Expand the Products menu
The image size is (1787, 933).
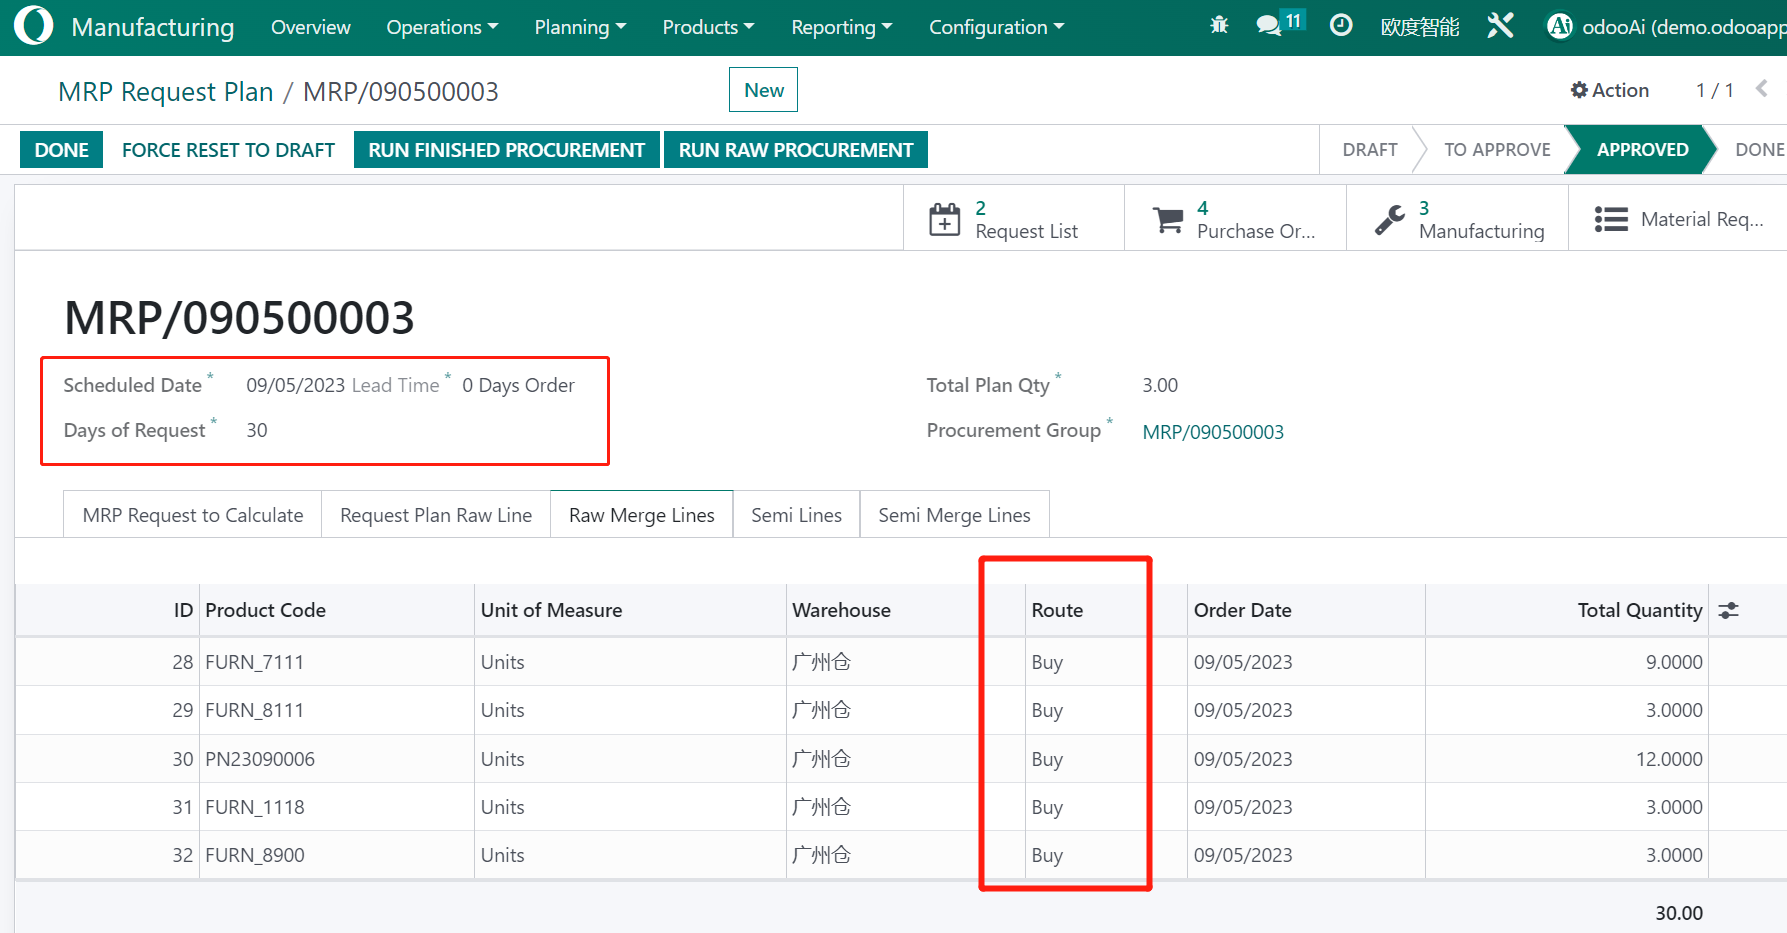tap(708, 27)
